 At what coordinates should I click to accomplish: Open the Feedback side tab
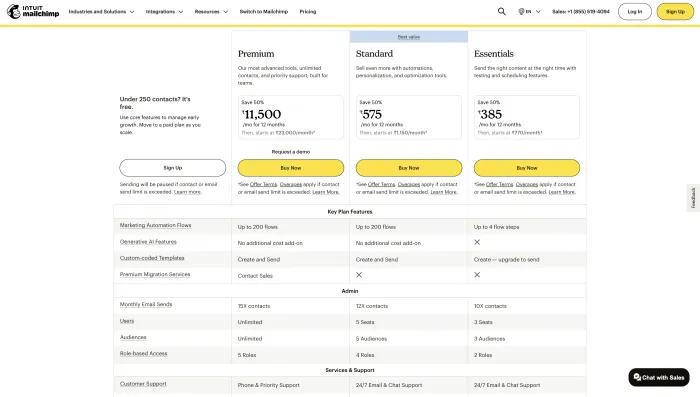693,197
